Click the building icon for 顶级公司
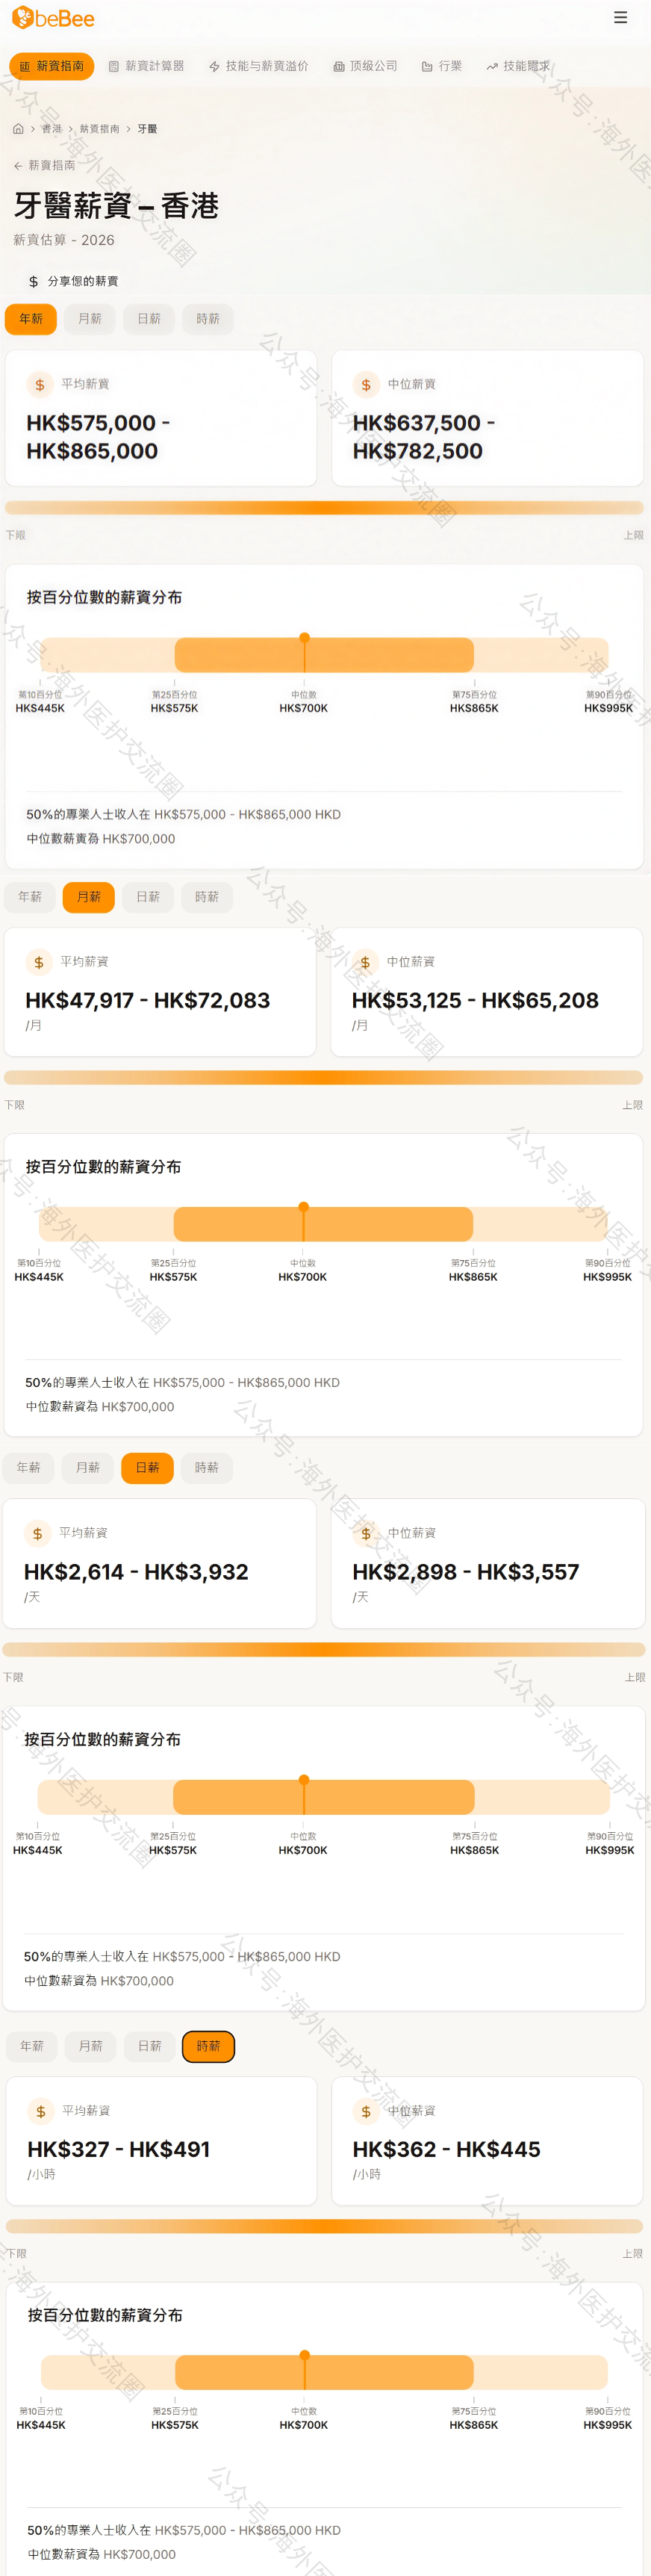The width and height of the screenshot is (651, 2576). point(339,67)
